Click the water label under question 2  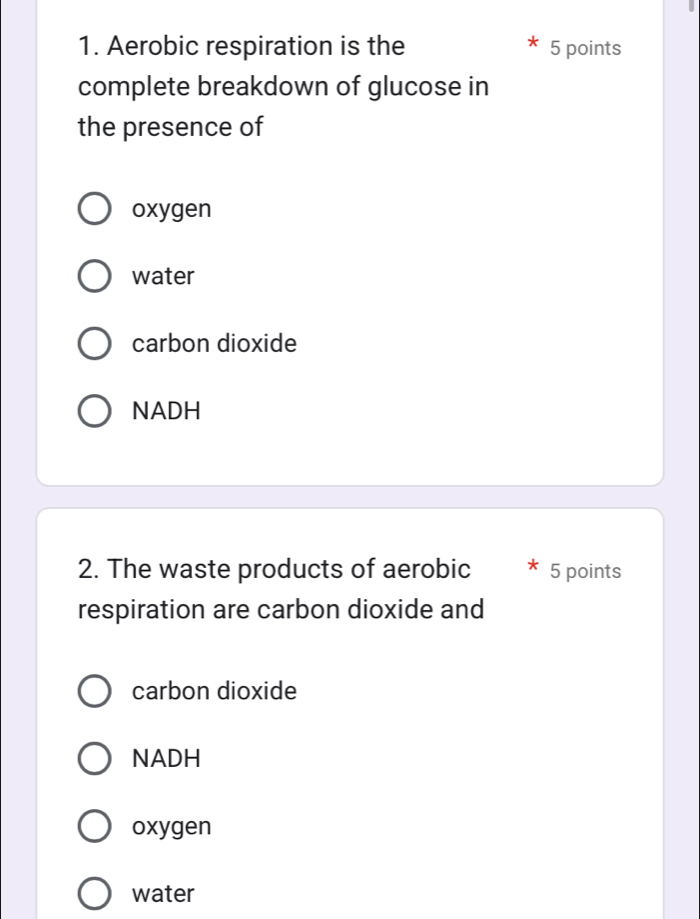[x=162, y=893]
